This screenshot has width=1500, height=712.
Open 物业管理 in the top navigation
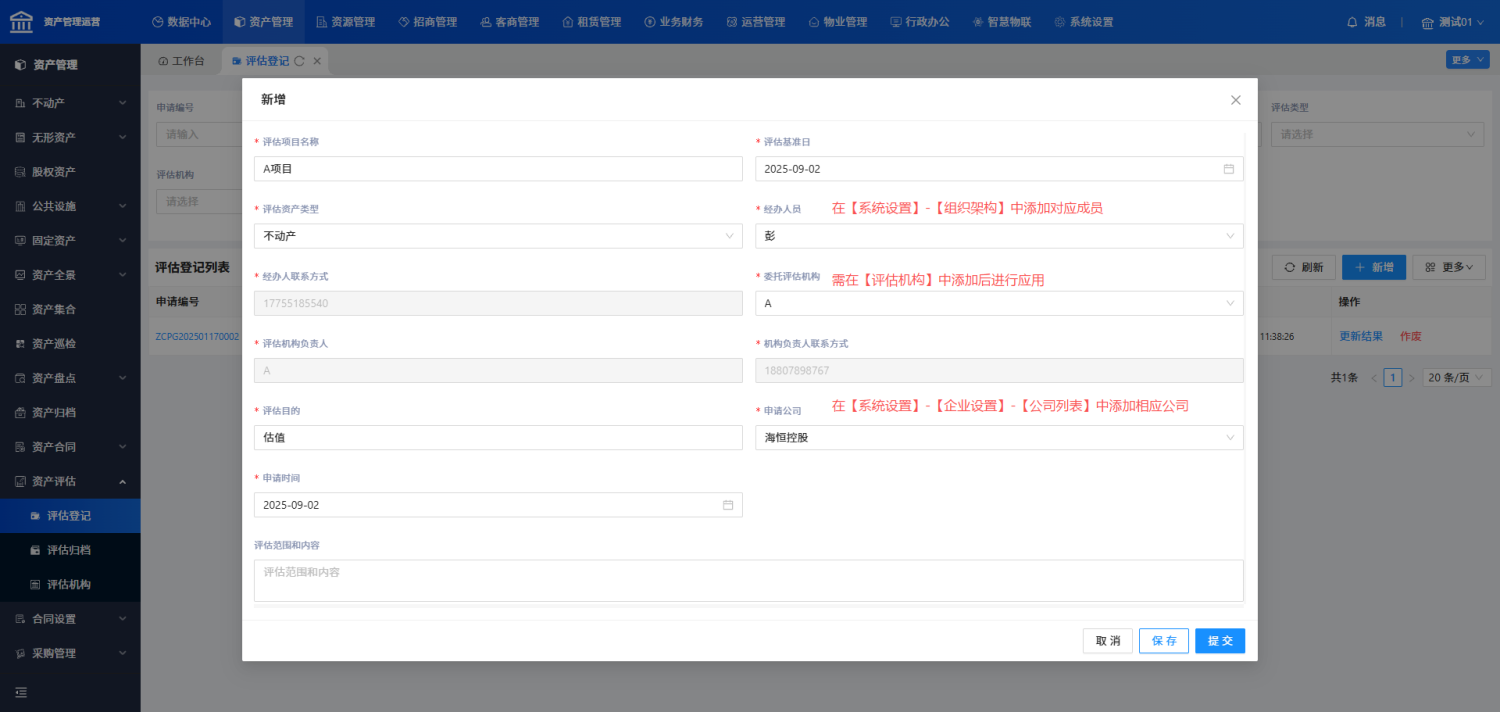pyautogui.click(x=837, y=21)
